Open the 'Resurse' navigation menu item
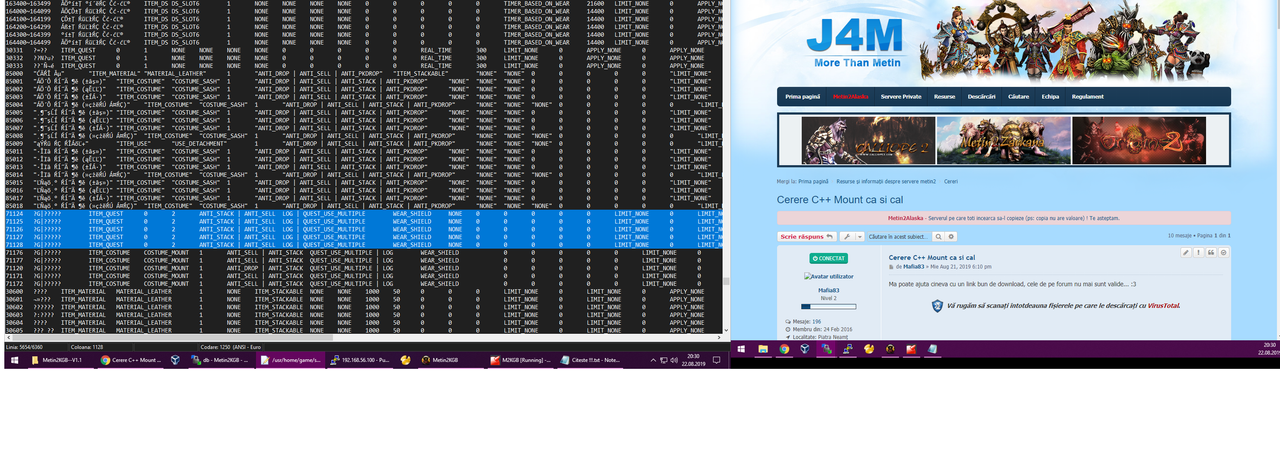The width and height of the screenshot is (1280, 454). [944, 97]
